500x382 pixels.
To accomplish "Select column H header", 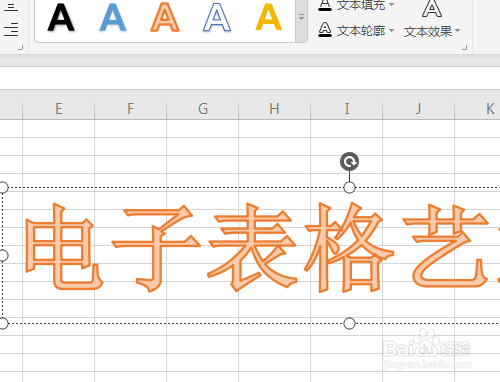I will coord(275,109).
